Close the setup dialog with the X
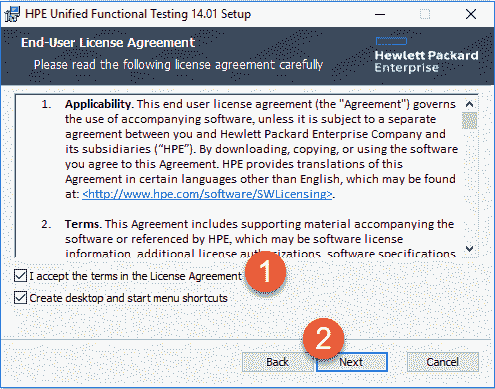Screen dimensions: 495x389 click(x=471, y=14)
